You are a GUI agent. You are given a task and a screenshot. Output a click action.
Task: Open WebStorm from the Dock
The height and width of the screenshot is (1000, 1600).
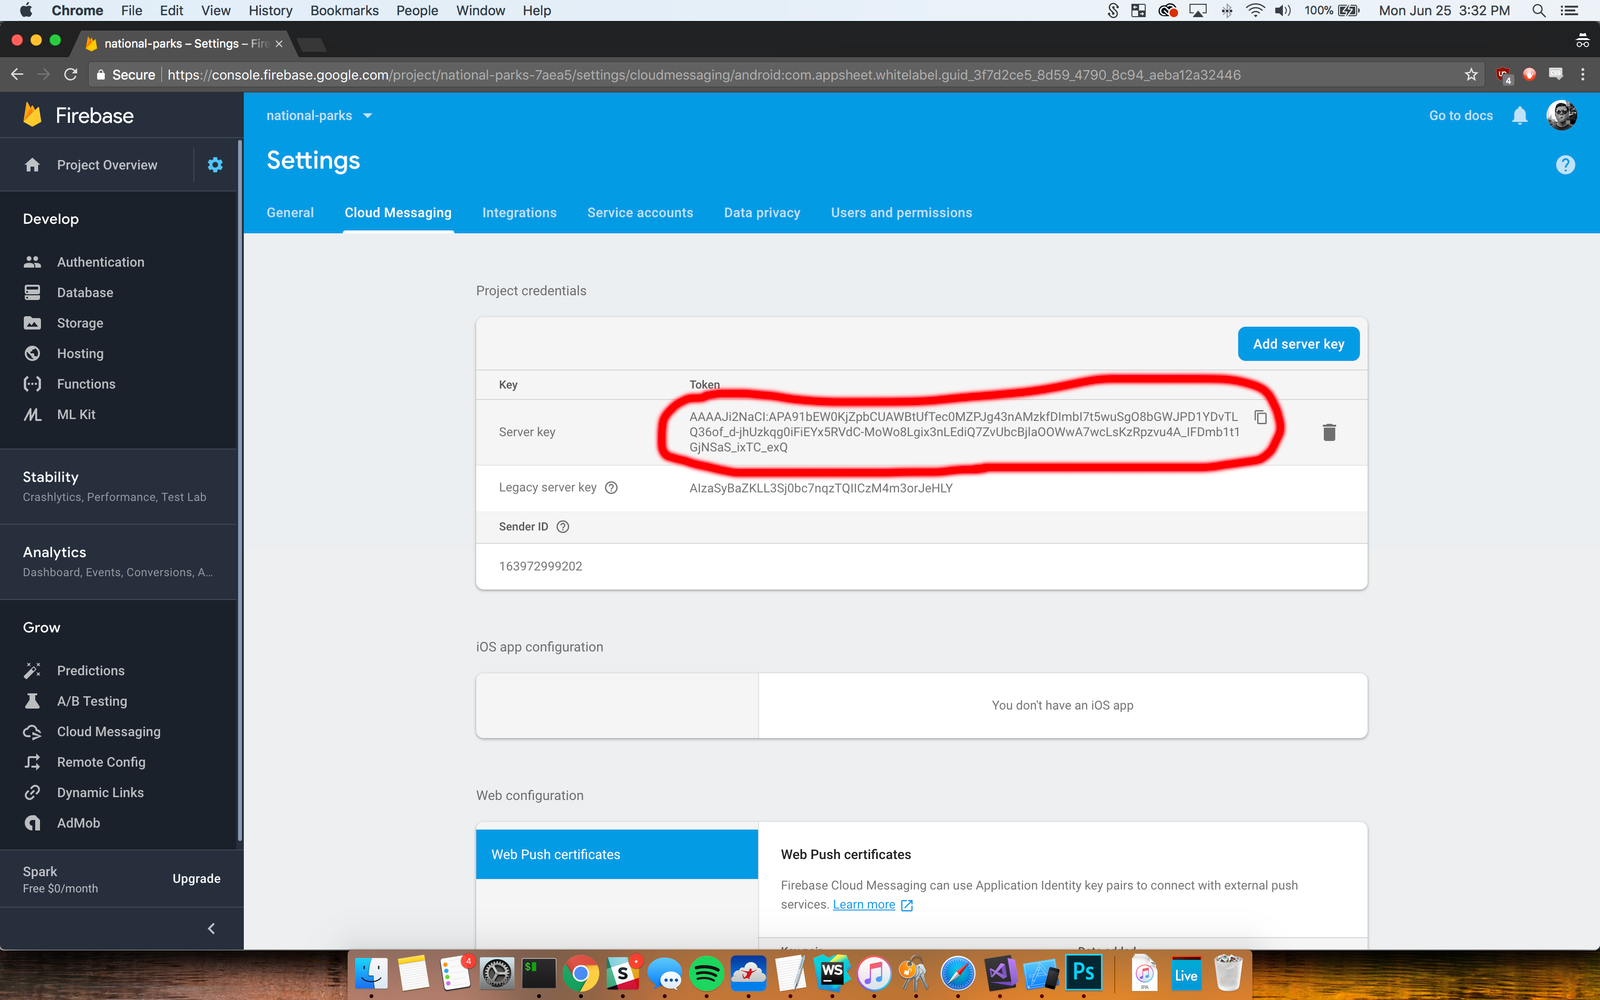(832, 973)
